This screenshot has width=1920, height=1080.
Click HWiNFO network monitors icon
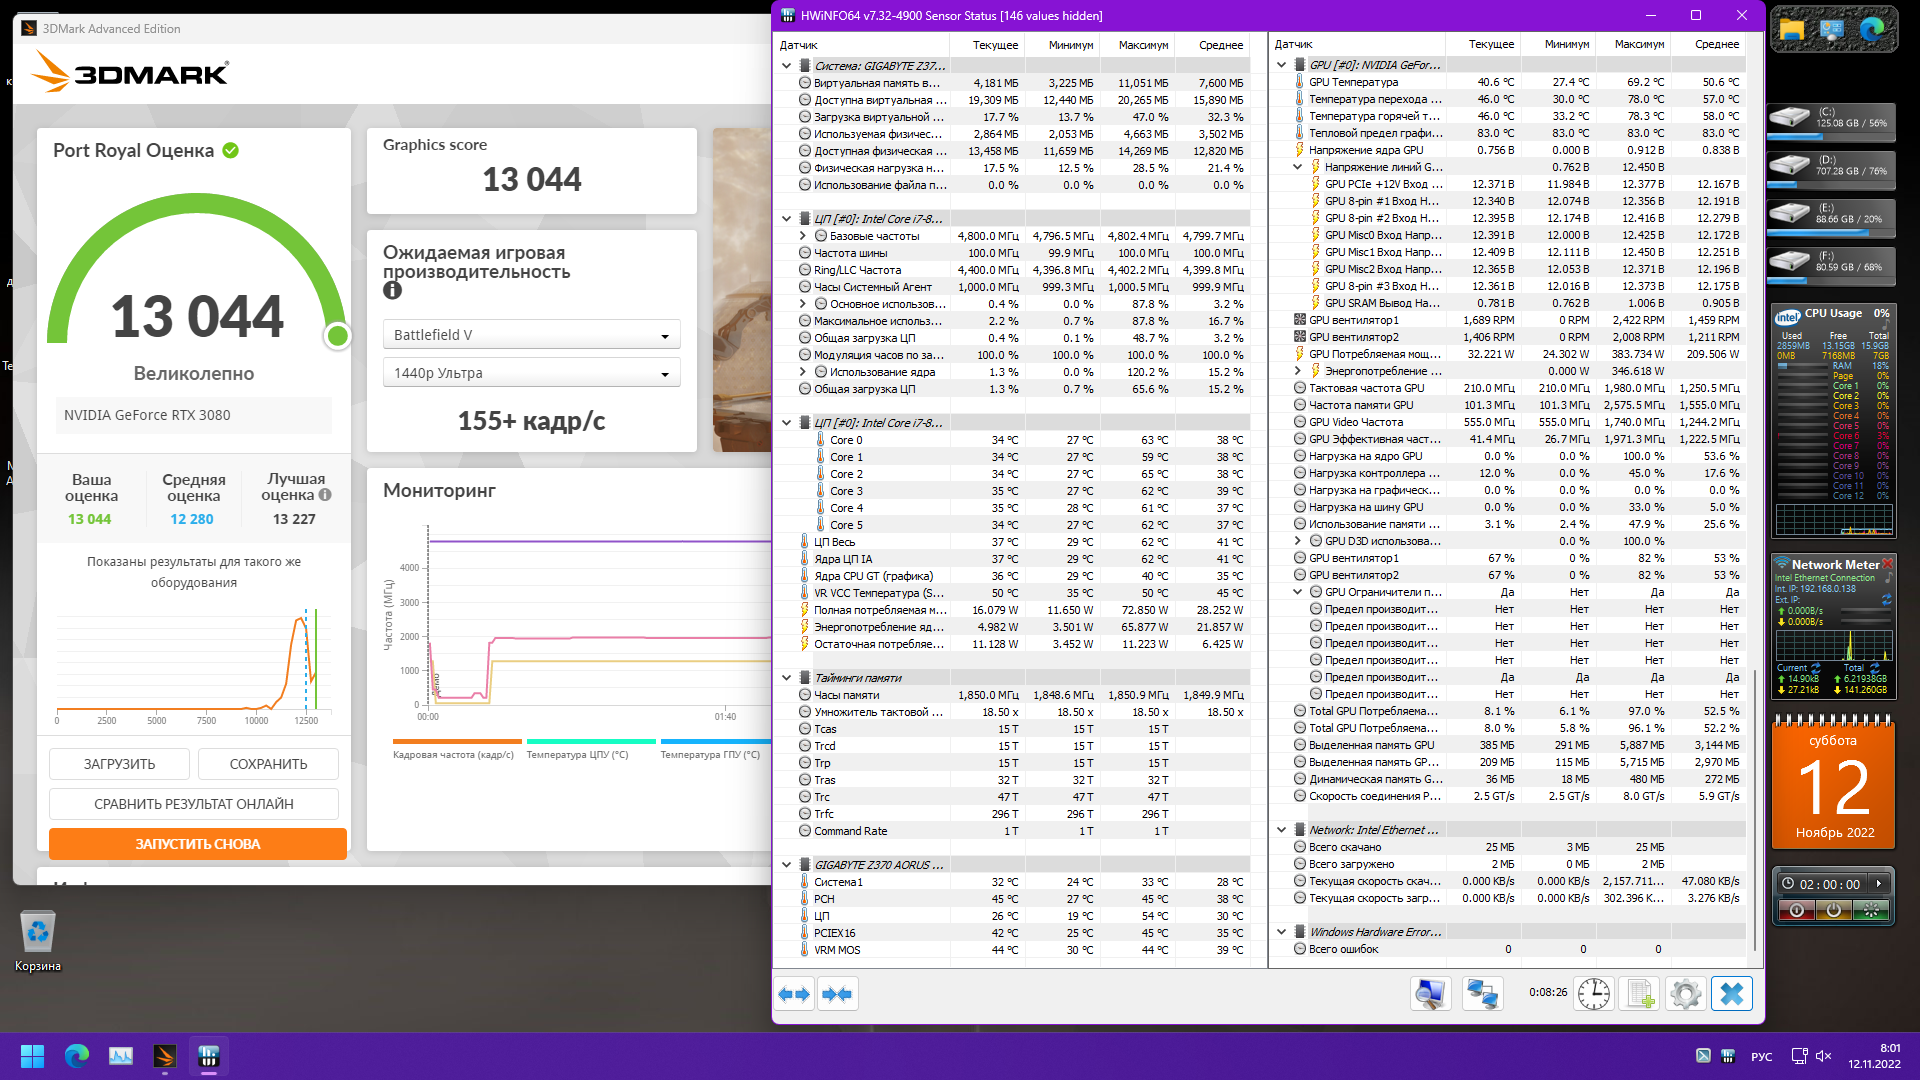pyautogui.click(x=1481, y=994)
